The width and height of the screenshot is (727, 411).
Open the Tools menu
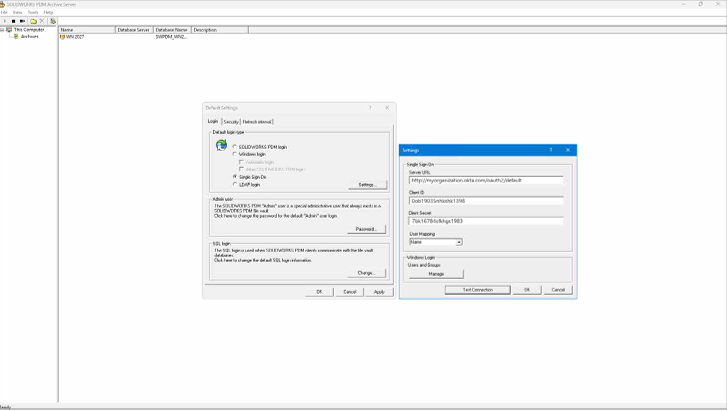pos(33,13)
